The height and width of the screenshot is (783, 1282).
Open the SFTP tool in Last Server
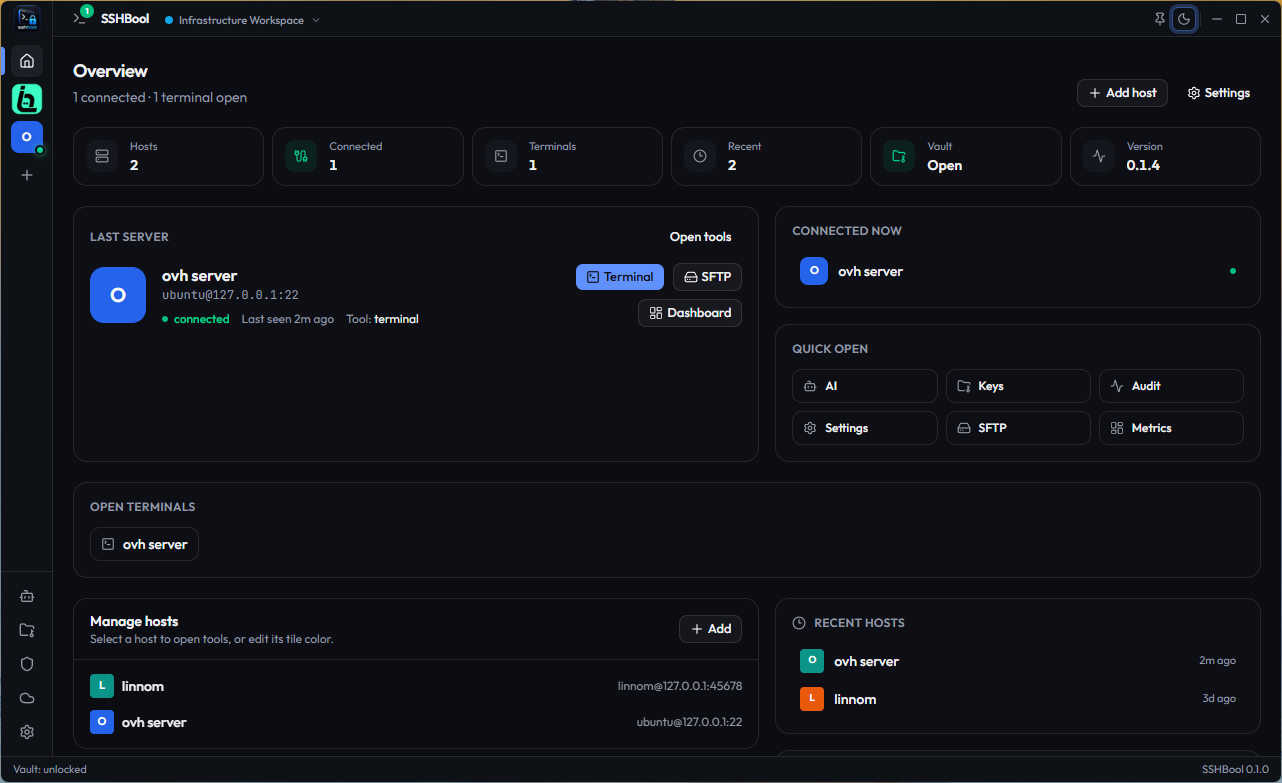[x=707, y=277]
